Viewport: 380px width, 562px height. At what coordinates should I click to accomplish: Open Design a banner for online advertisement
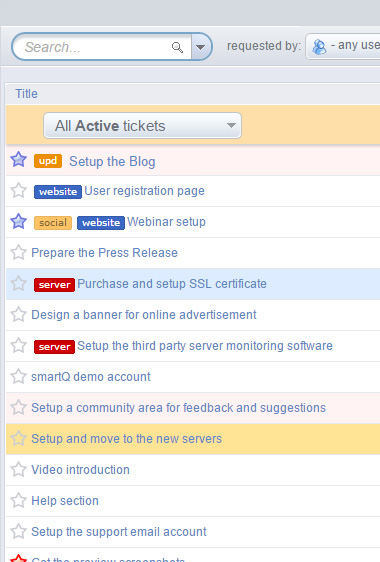coord(144,315)
